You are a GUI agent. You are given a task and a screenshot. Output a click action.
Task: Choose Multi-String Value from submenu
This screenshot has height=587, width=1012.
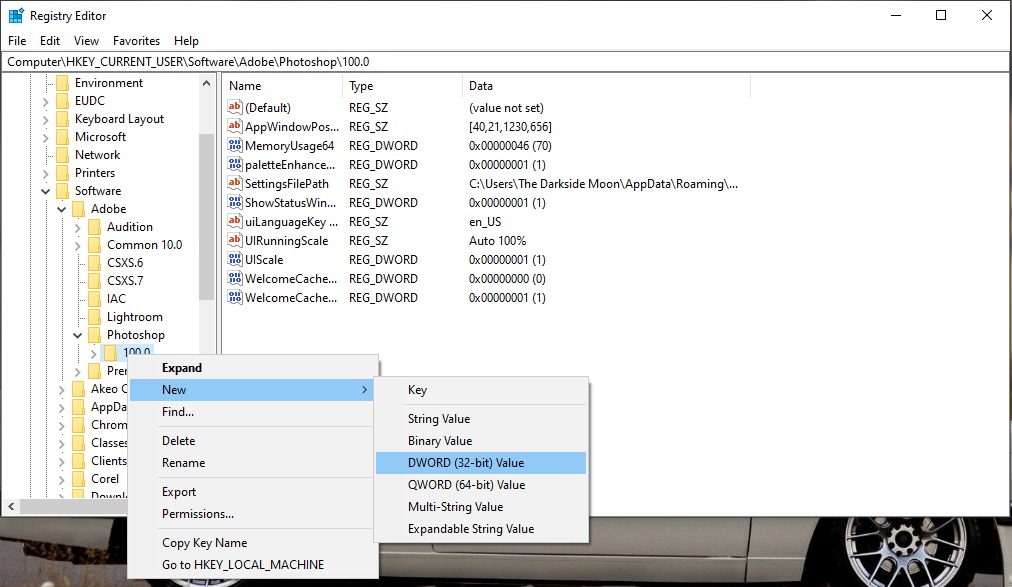point(481,507)
